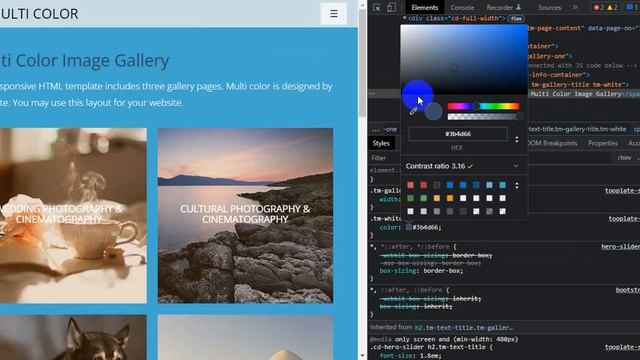Change color format with arrows beside HEX
640x360 pixels.
[517, 139]
